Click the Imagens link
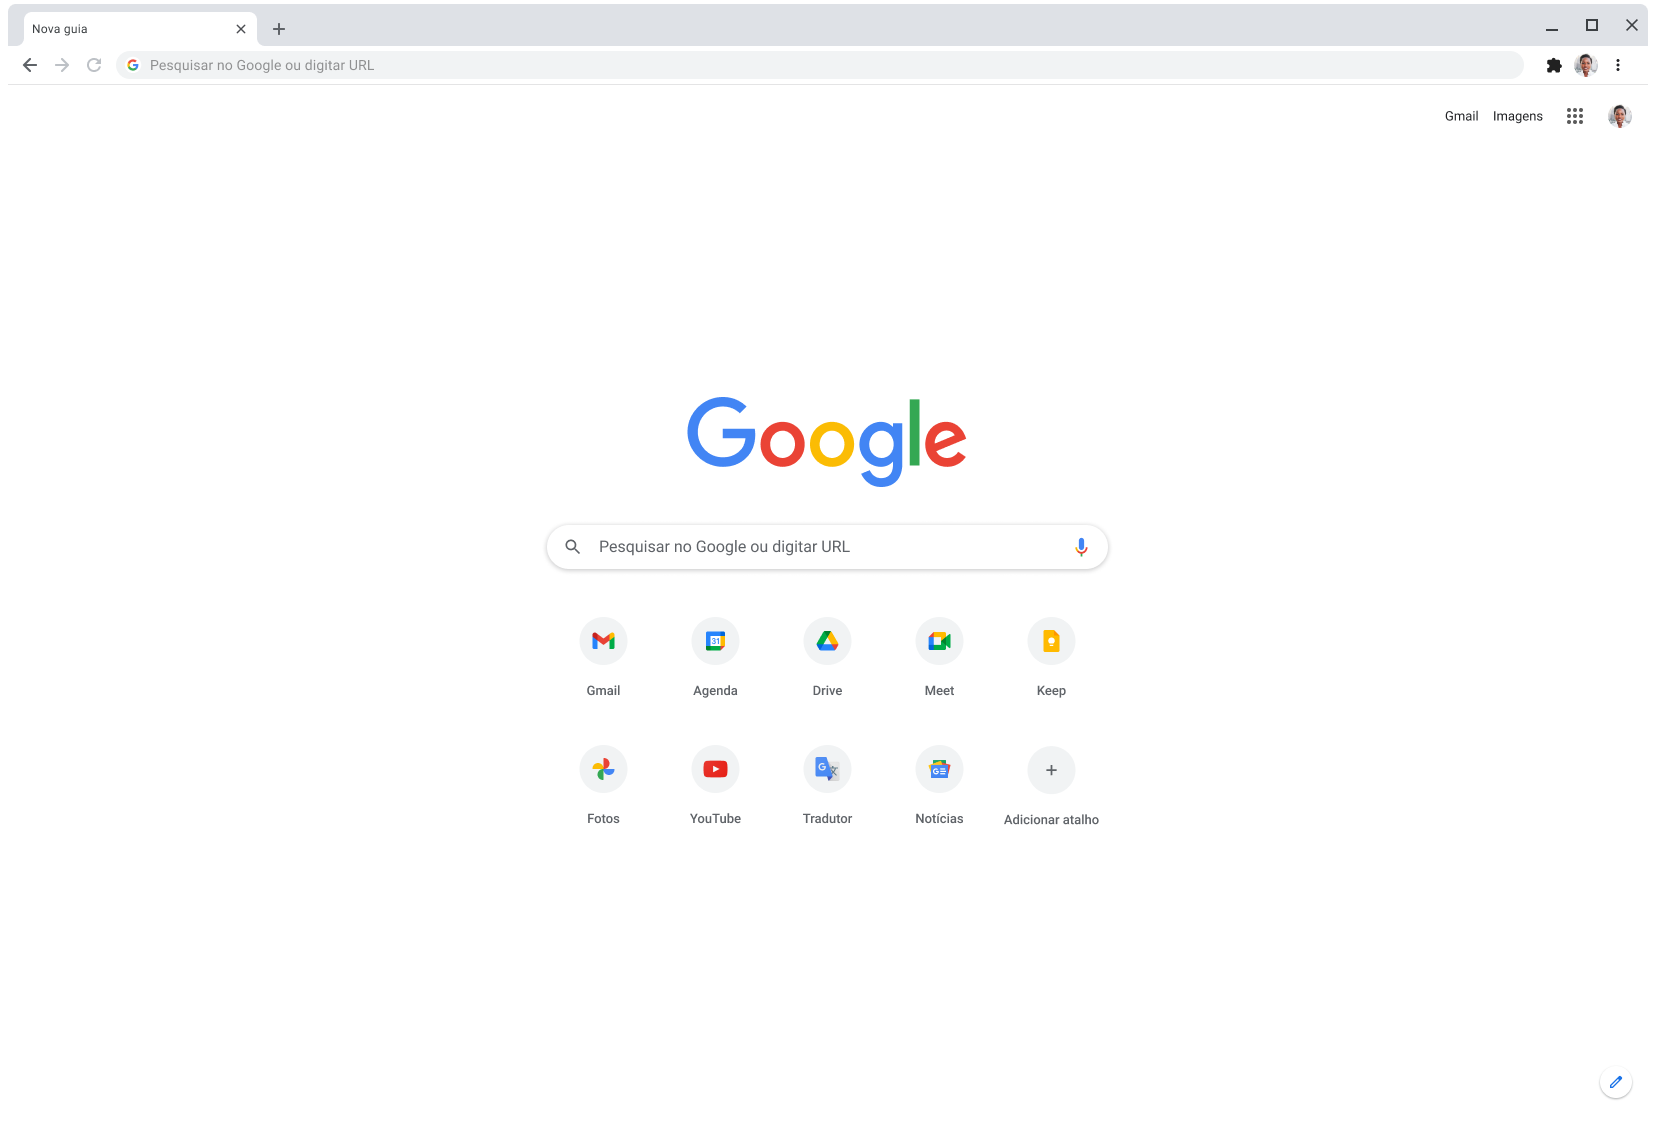1656x1126 pixels. coord(1518,116)
